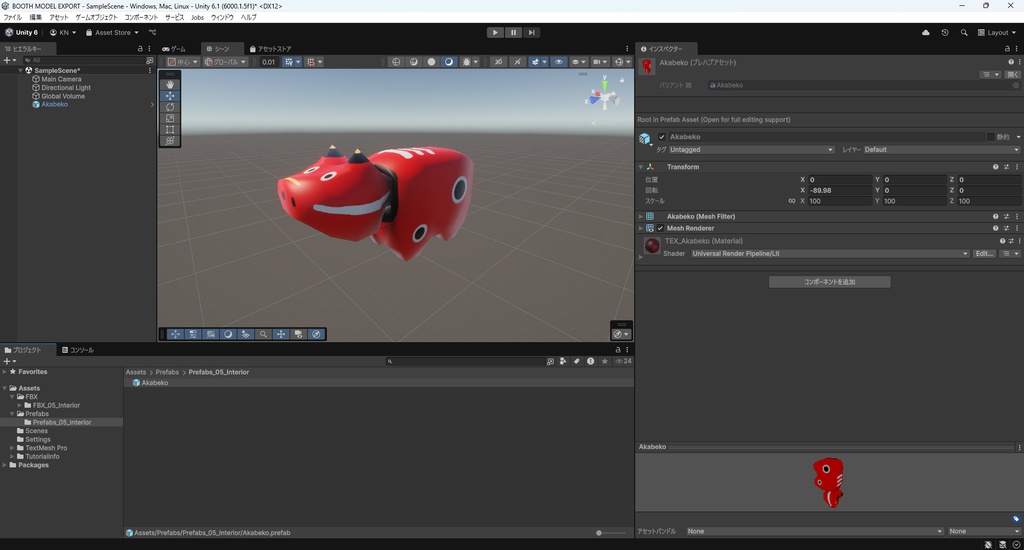Toggle hidden packages visibility count 24
This screenshot has width=1024, height=550.
[x=624, y=361]
